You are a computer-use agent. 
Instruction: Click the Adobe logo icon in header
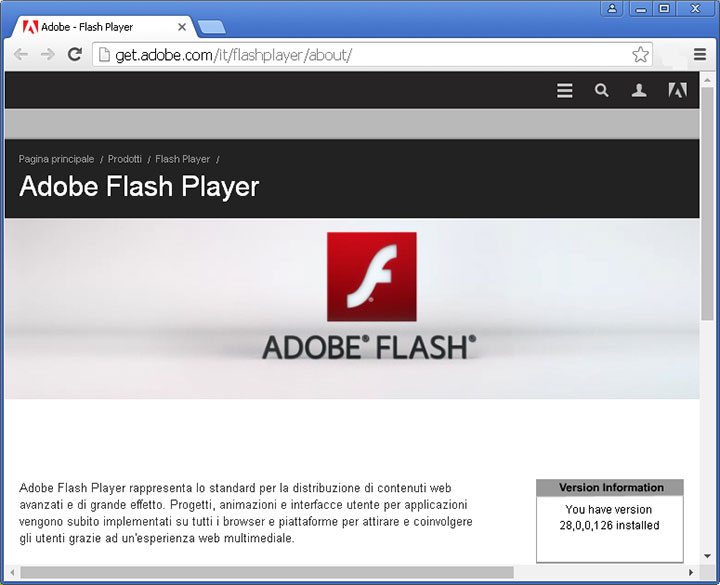(677, 91)
